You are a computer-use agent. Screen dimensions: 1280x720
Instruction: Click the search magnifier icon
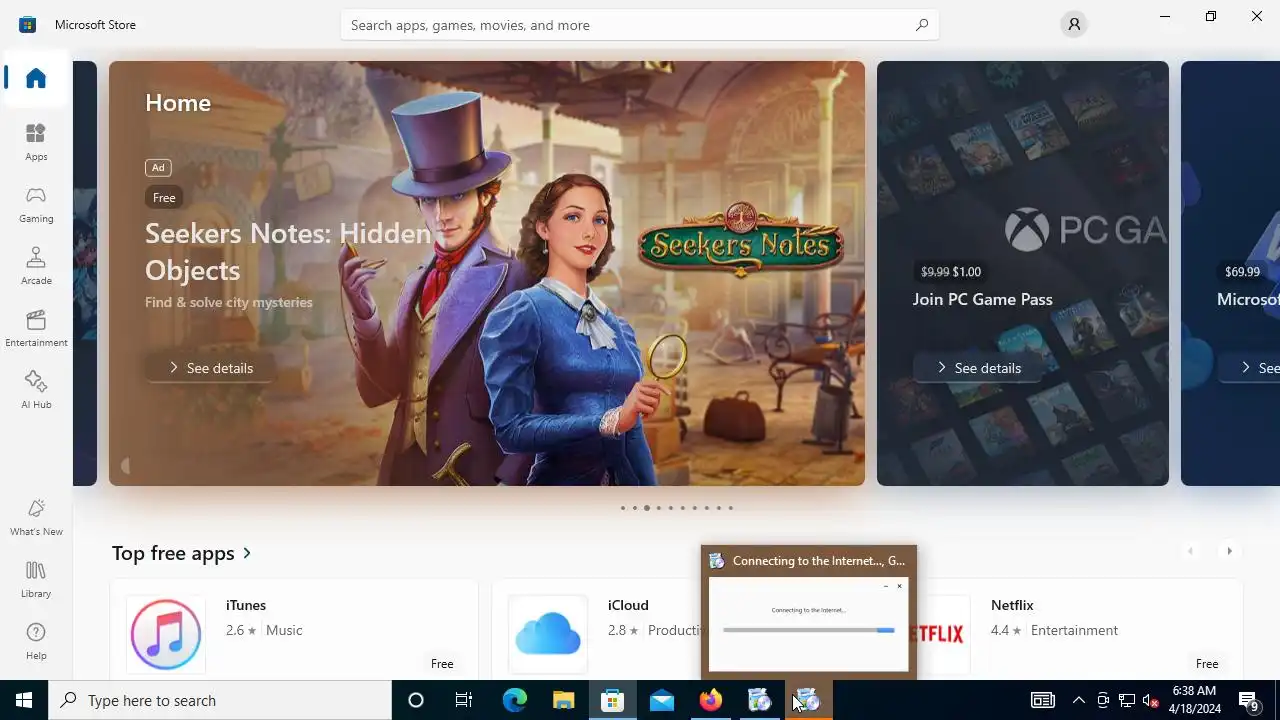pyautogui.click(x=922, y=25)
